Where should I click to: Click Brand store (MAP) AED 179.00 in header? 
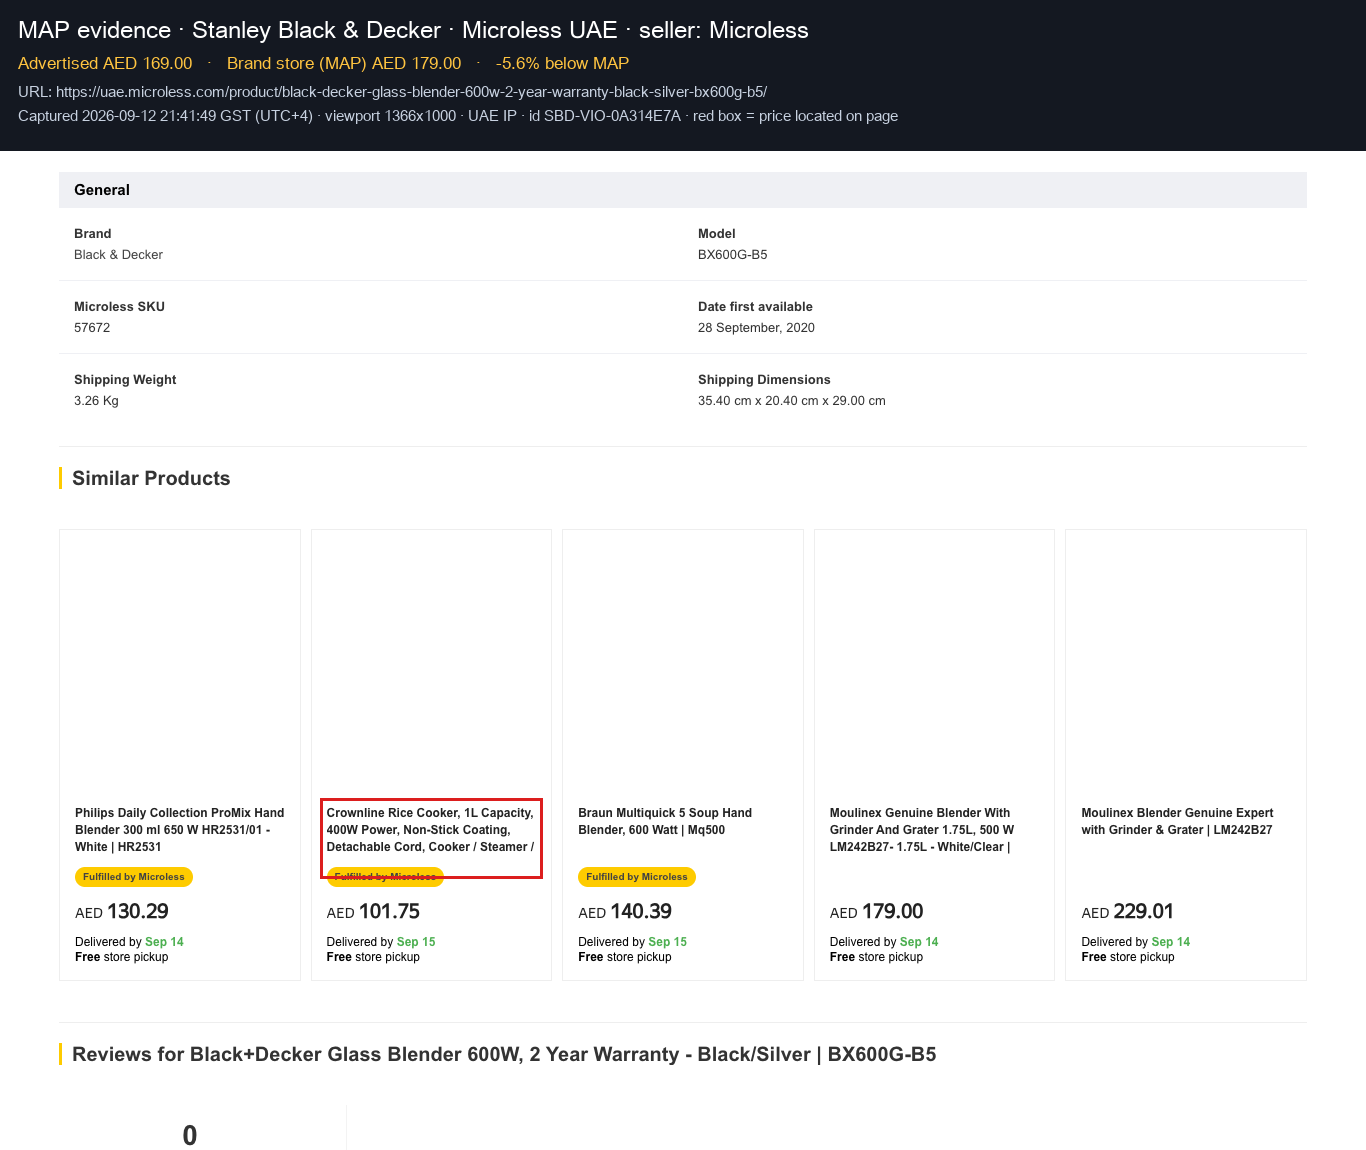tap(344, 63)
